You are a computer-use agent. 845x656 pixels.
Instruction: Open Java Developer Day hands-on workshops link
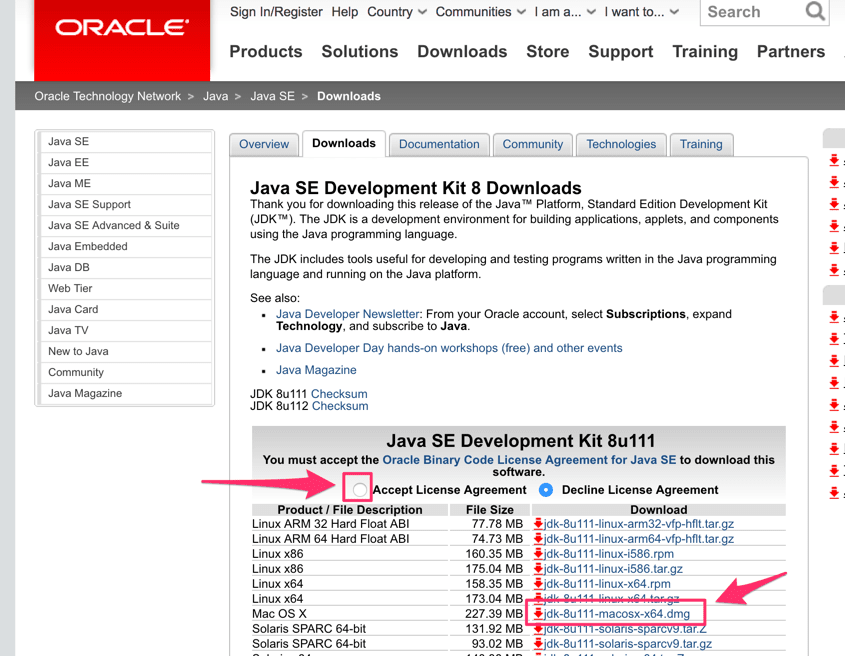pos(449,348)
